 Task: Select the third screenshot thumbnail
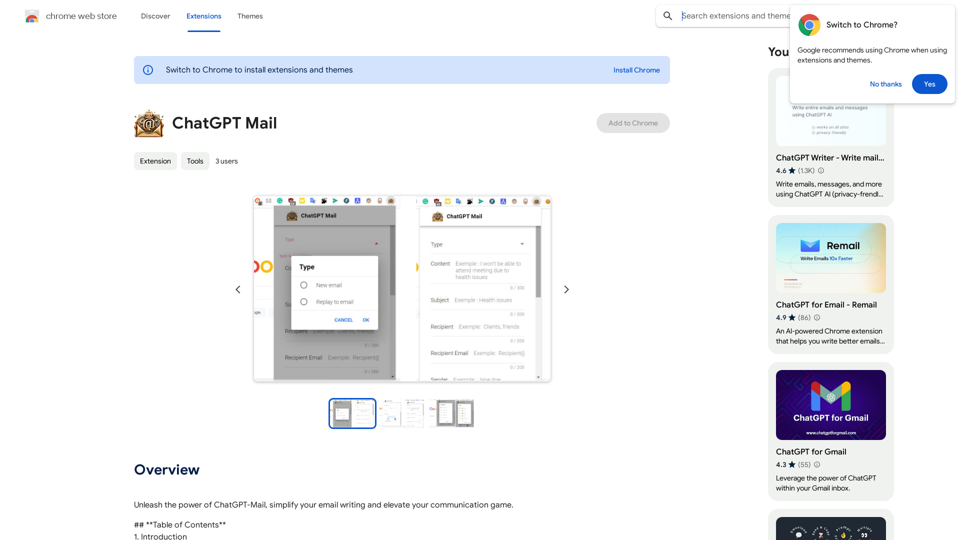point(451,413)
